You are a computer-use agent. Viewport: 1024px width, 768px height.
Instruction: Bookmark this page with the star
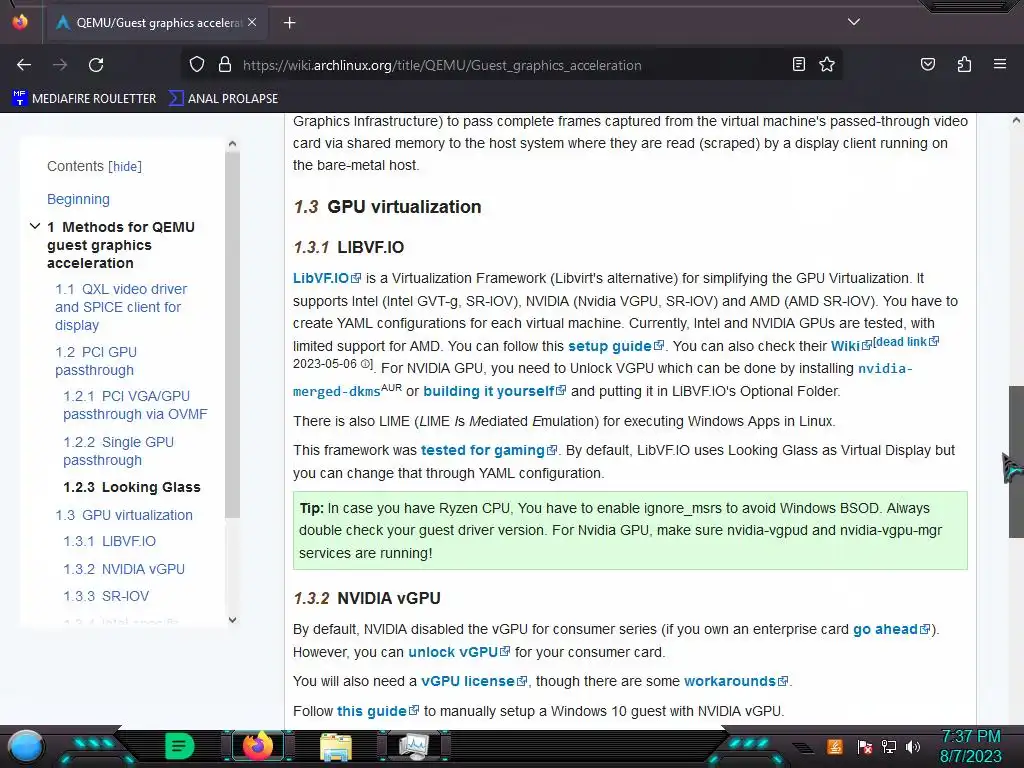click(827, 64)
